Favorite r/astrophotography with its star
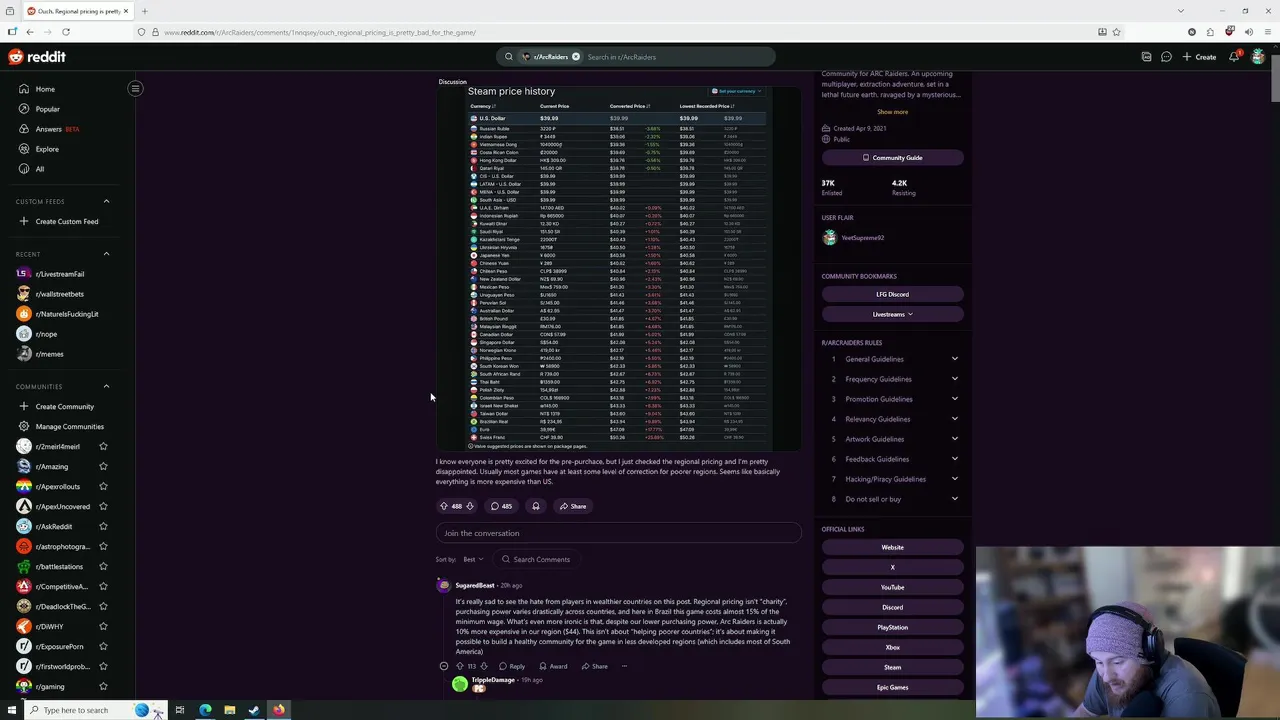The width and height of the screenshot is (1280, 720). tap(103, 546)
